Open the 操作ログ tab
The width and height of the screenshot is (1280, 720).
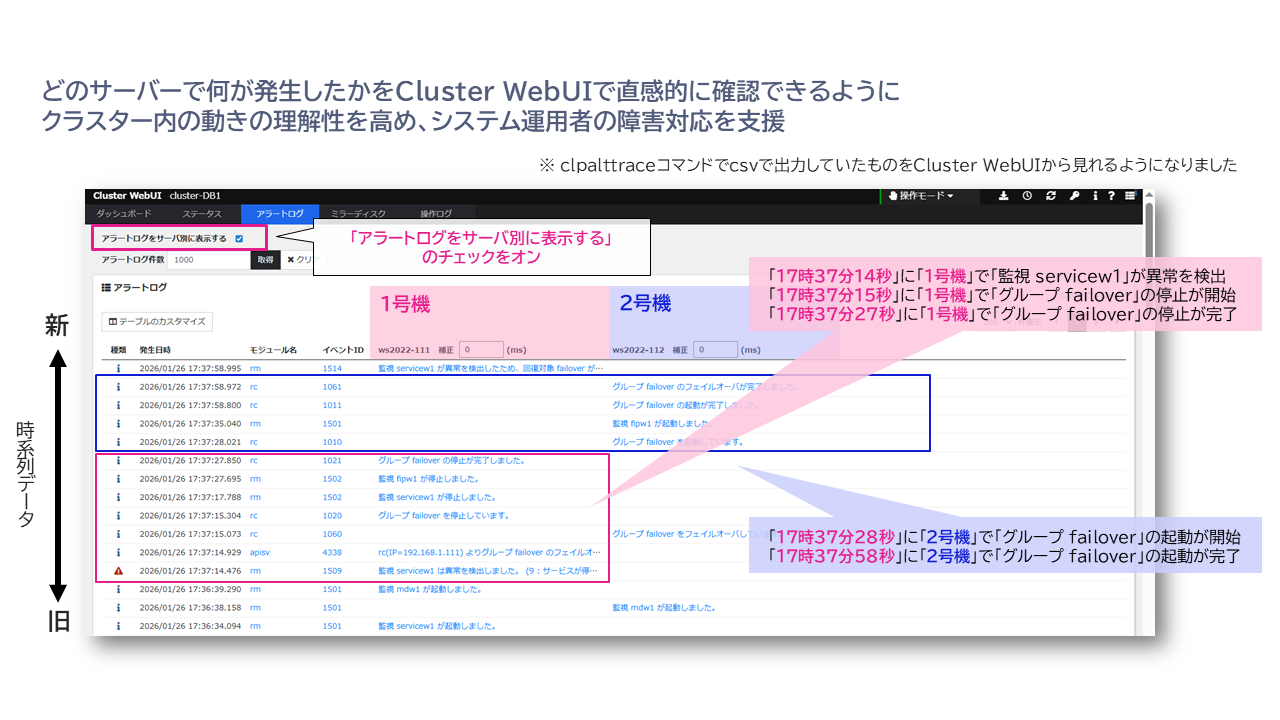click(436, 214)
